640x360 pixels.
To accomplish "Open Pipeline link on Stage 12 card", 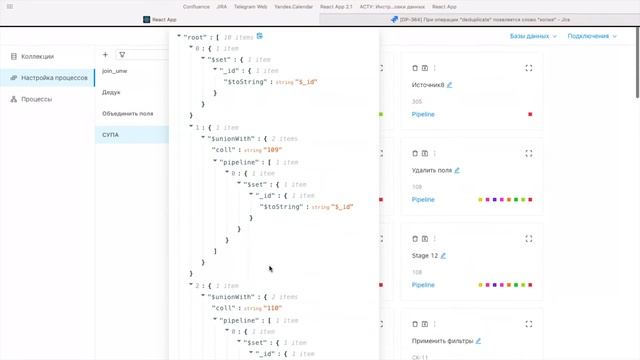I will tap(423, 285).
